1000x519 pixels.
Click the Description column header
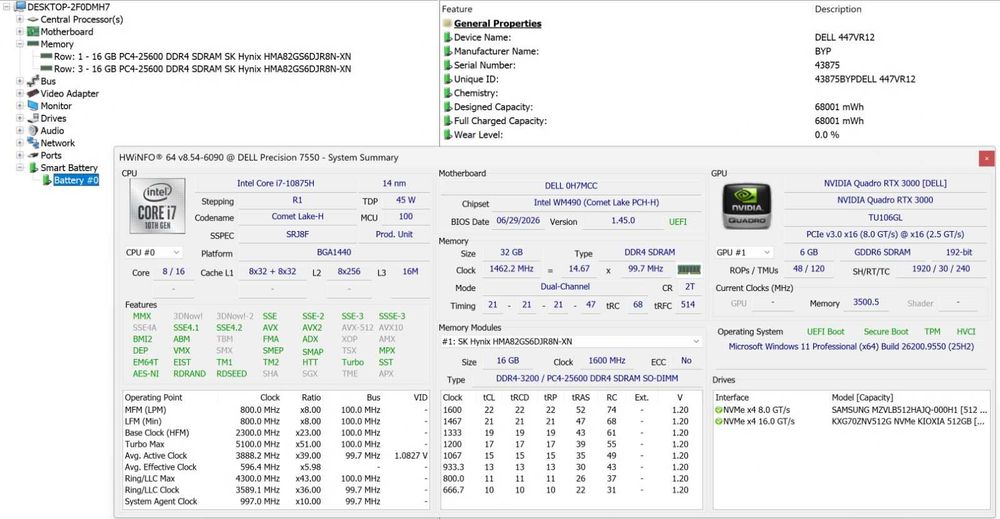pos(838,9)
